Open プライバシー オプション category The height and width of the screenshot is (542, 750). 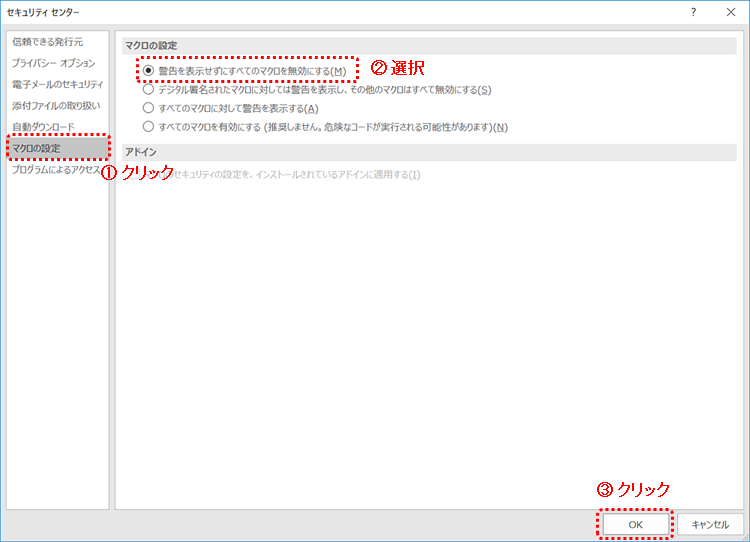55,63
